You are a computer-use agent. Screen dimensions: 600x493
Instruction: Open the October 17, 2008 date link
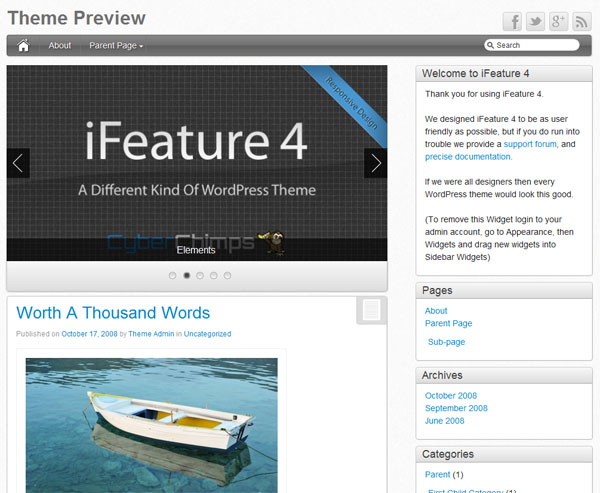coord(90,334)
